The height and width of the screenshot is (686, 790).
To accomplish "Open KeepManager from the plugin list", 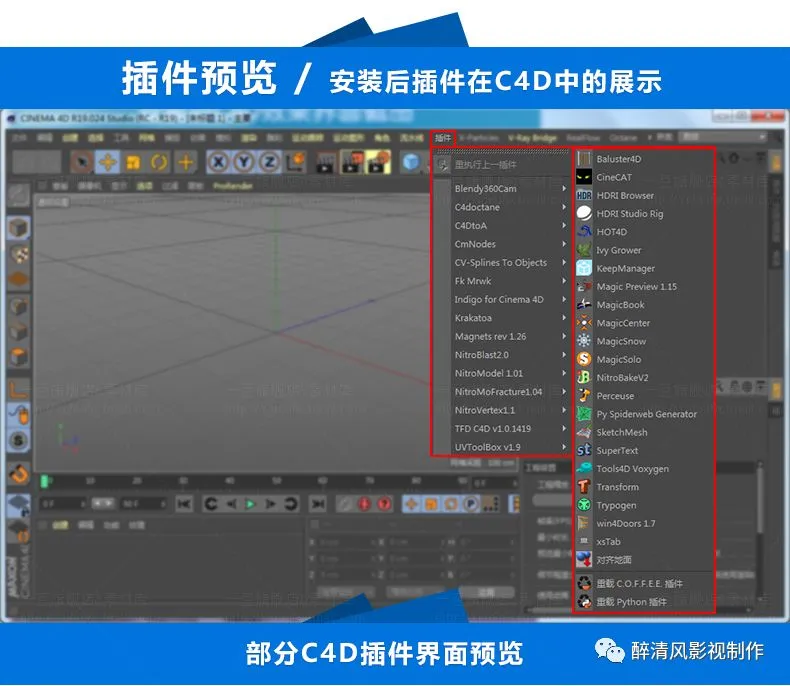I will click(644, 268).
